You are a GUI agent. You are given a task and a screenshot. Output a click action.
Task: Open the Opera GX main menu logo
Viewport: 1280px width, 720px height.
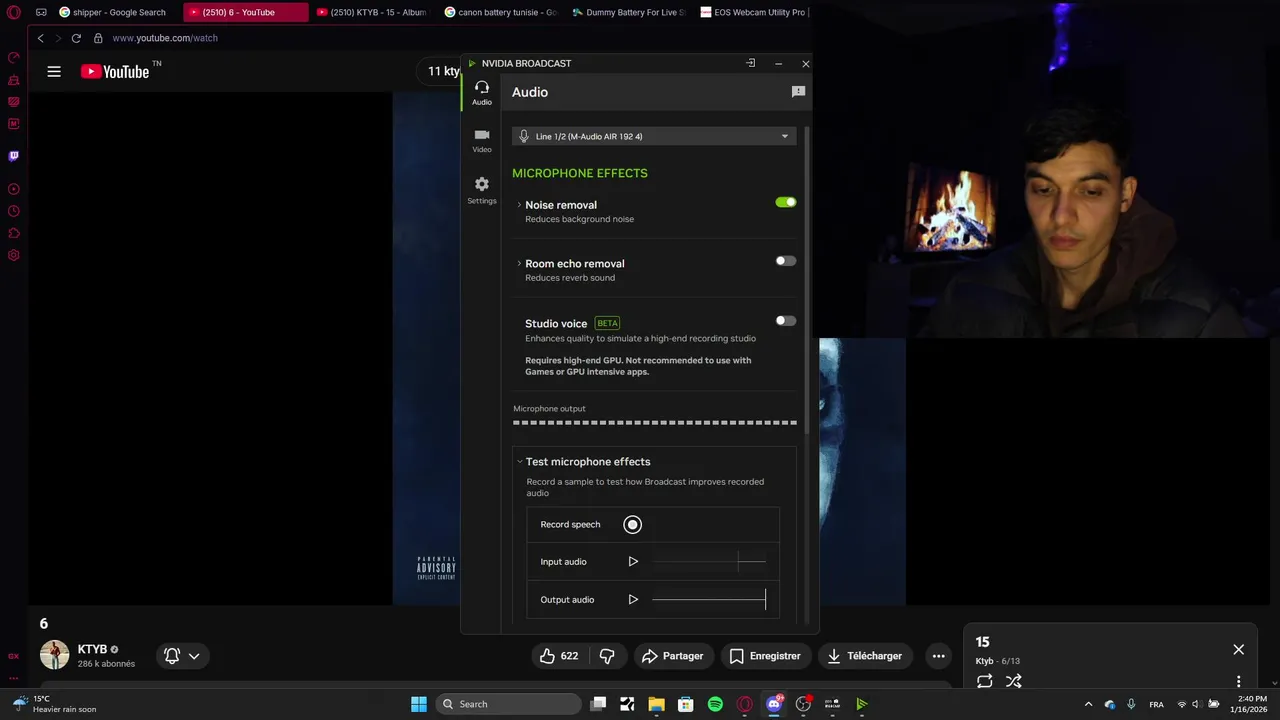(14, 13)
